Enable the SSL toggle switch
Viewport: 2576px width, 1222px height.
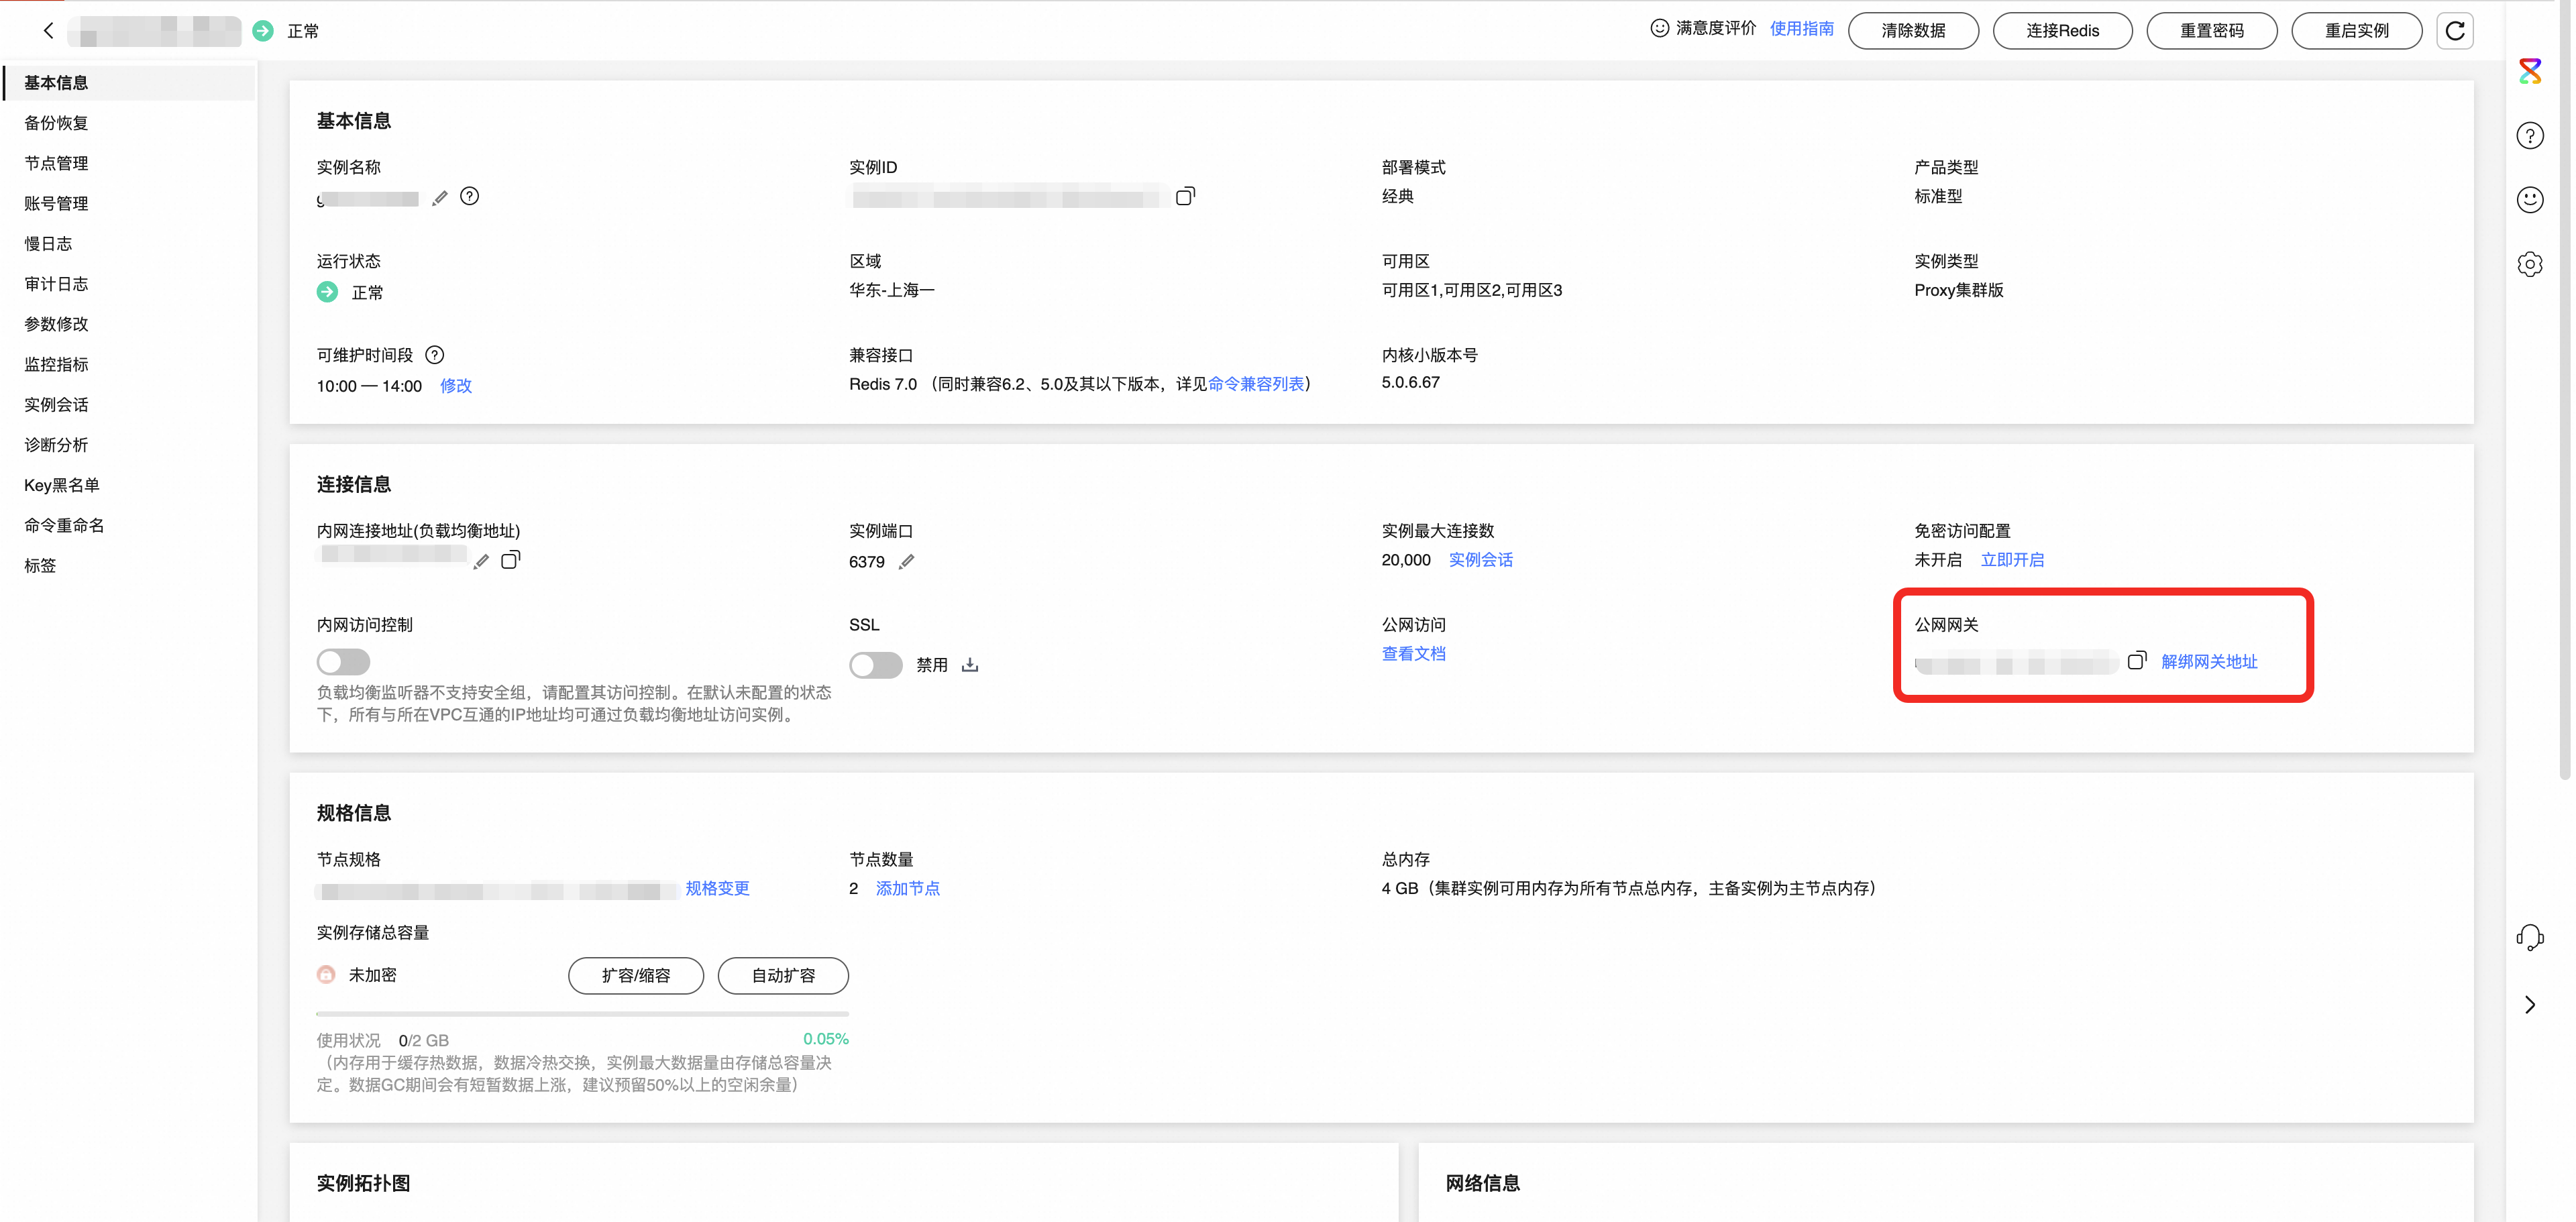click(875, 665)
